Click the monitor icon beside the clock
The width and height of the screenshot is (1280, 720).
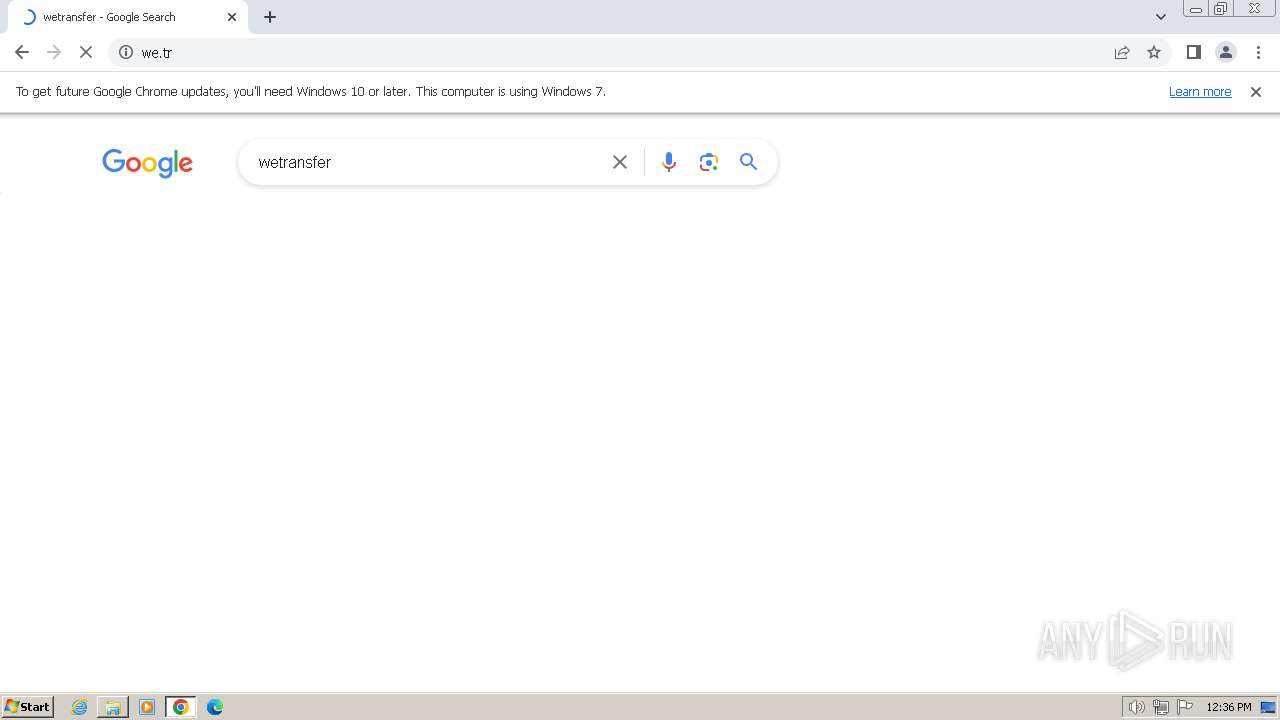click(x=1268, y=707)
